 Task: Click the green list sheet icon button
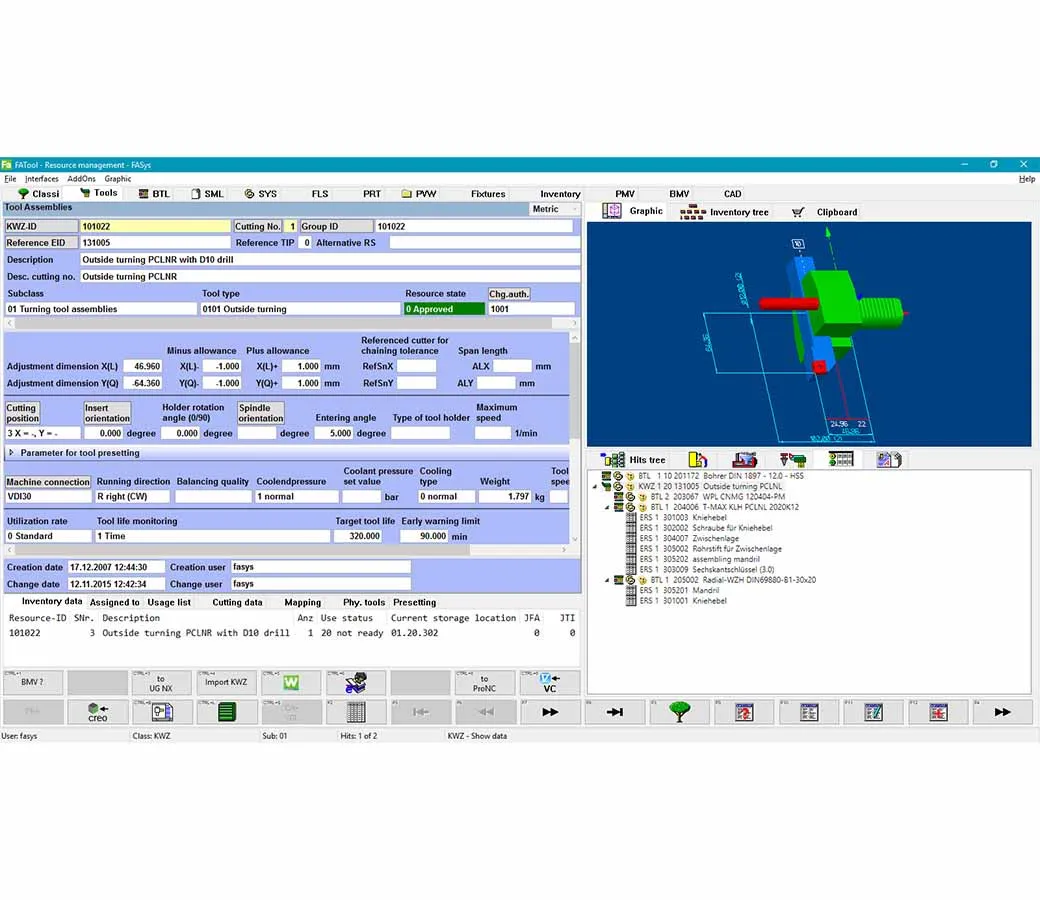[x=226, y=712]
